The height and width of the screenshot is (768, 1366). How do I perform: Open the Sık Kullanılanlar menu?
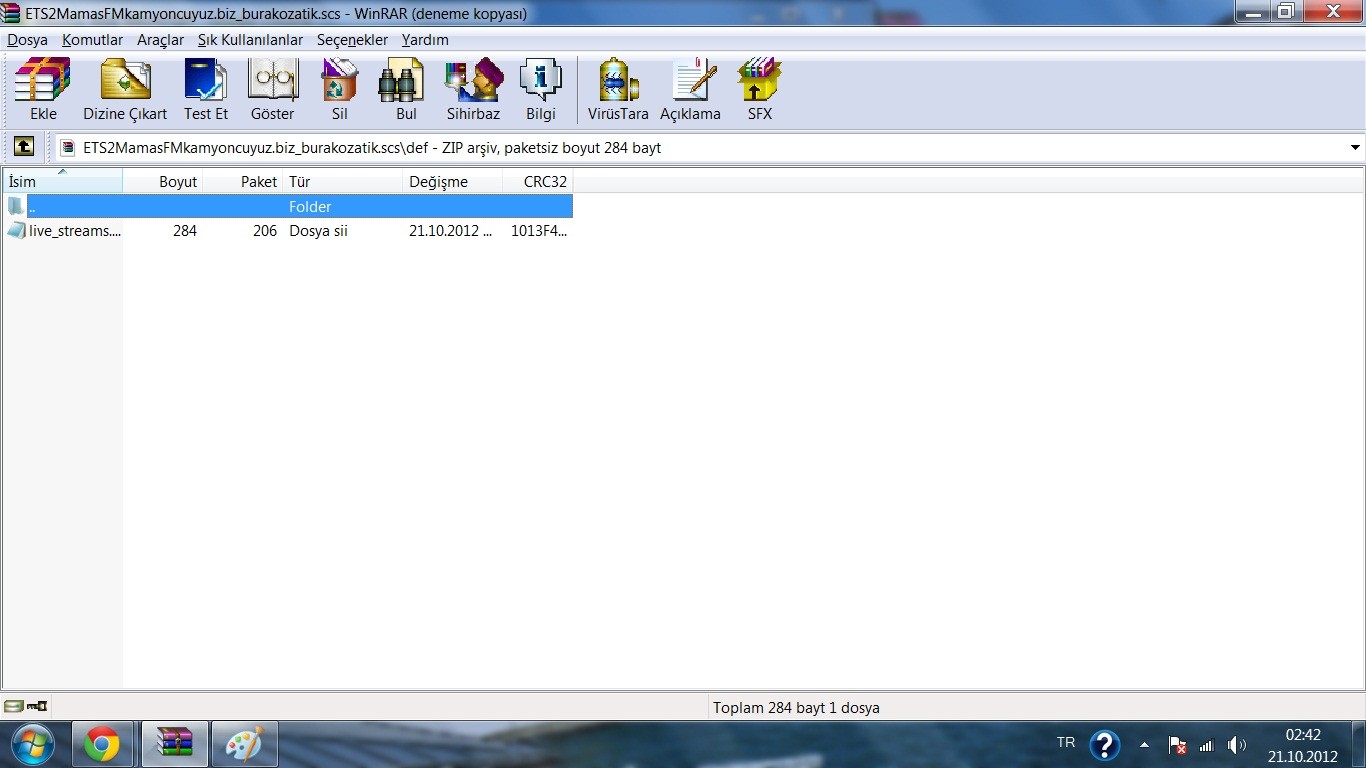250,40
